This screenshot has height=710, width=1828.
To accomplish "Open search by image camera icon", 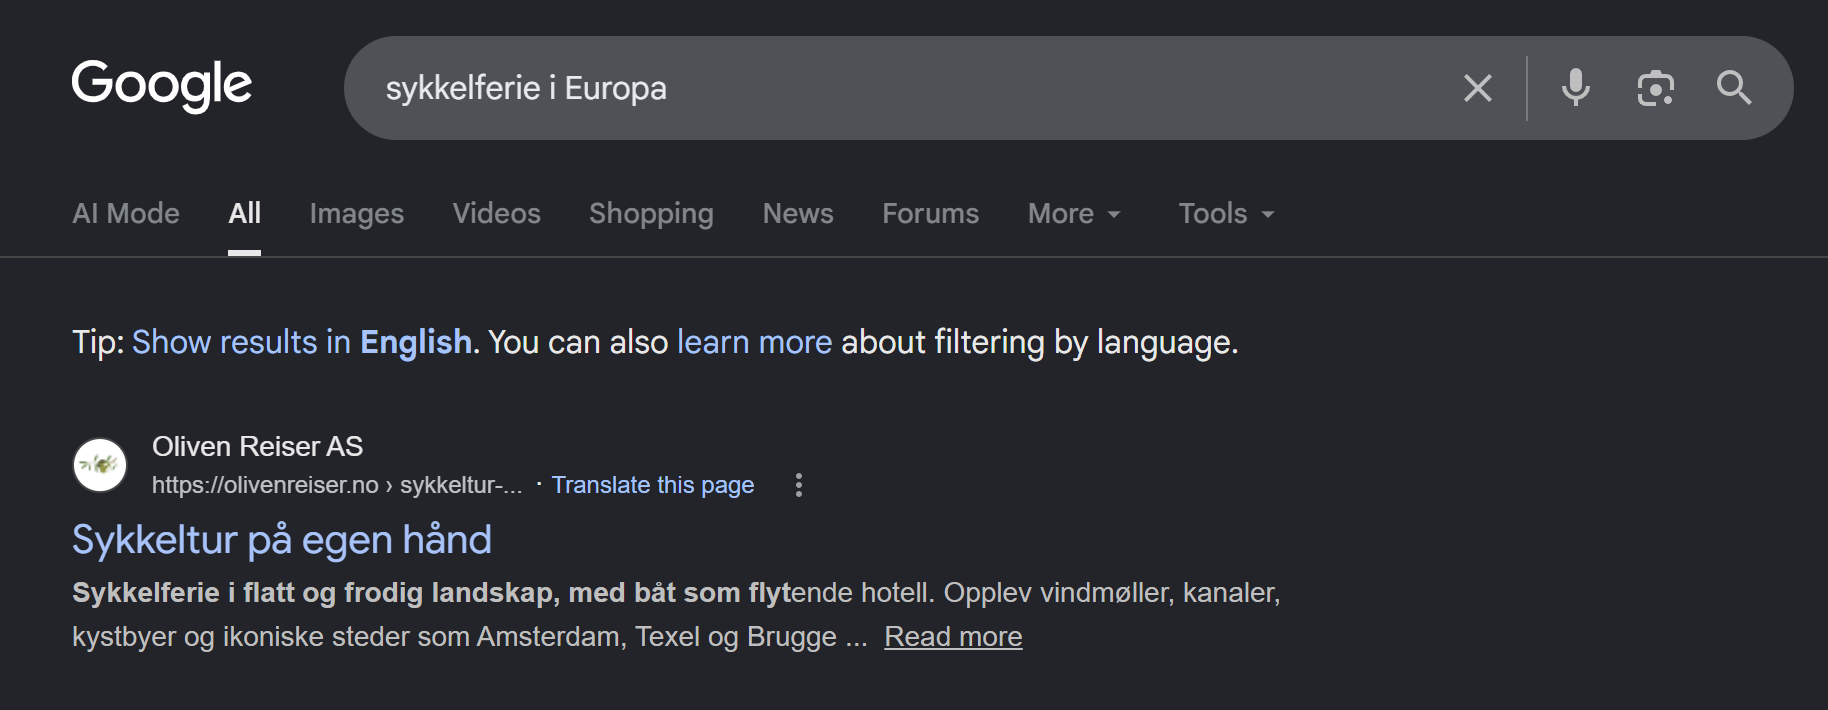I will pyautogui.click(x=1655, y=88).
